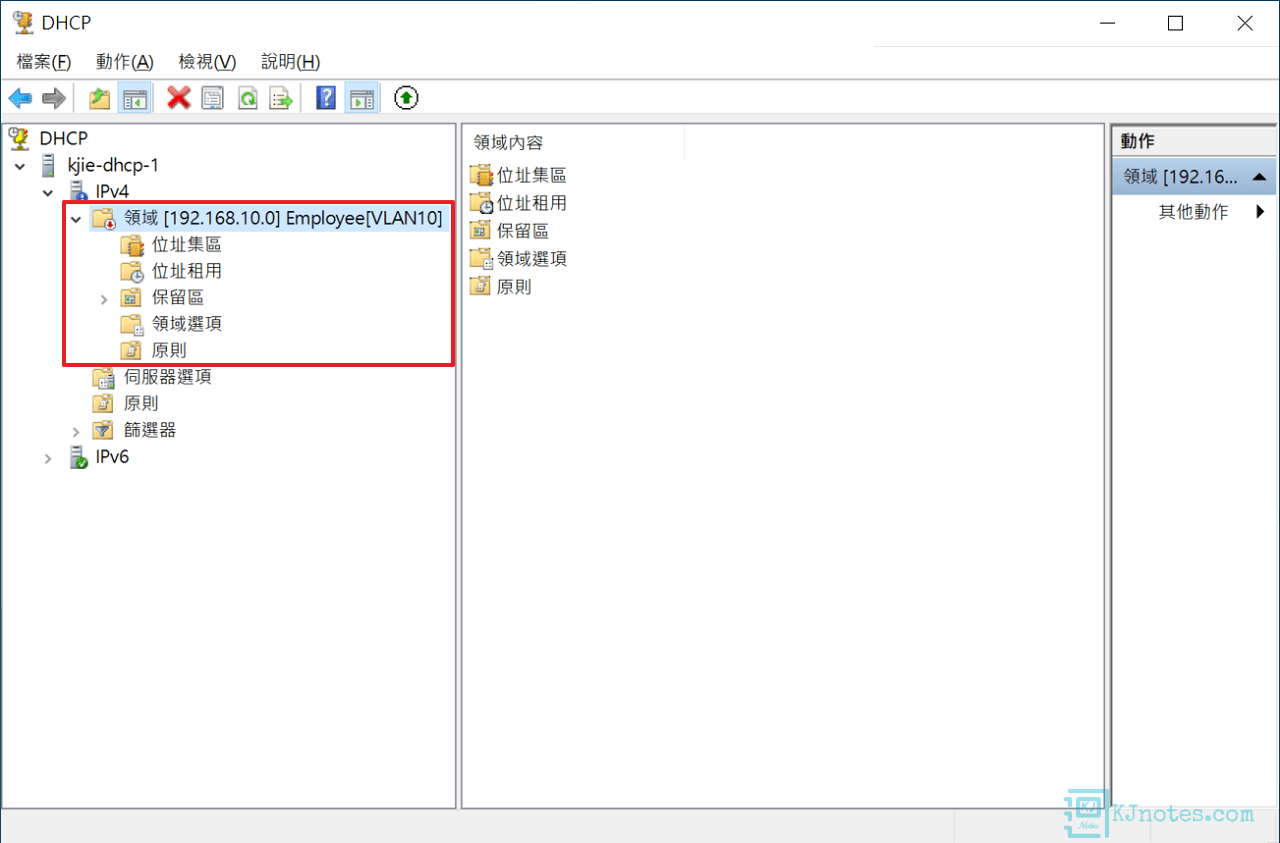Select the DHCP root node in tree
1280x843 pixels.
[x=64, y=138]
